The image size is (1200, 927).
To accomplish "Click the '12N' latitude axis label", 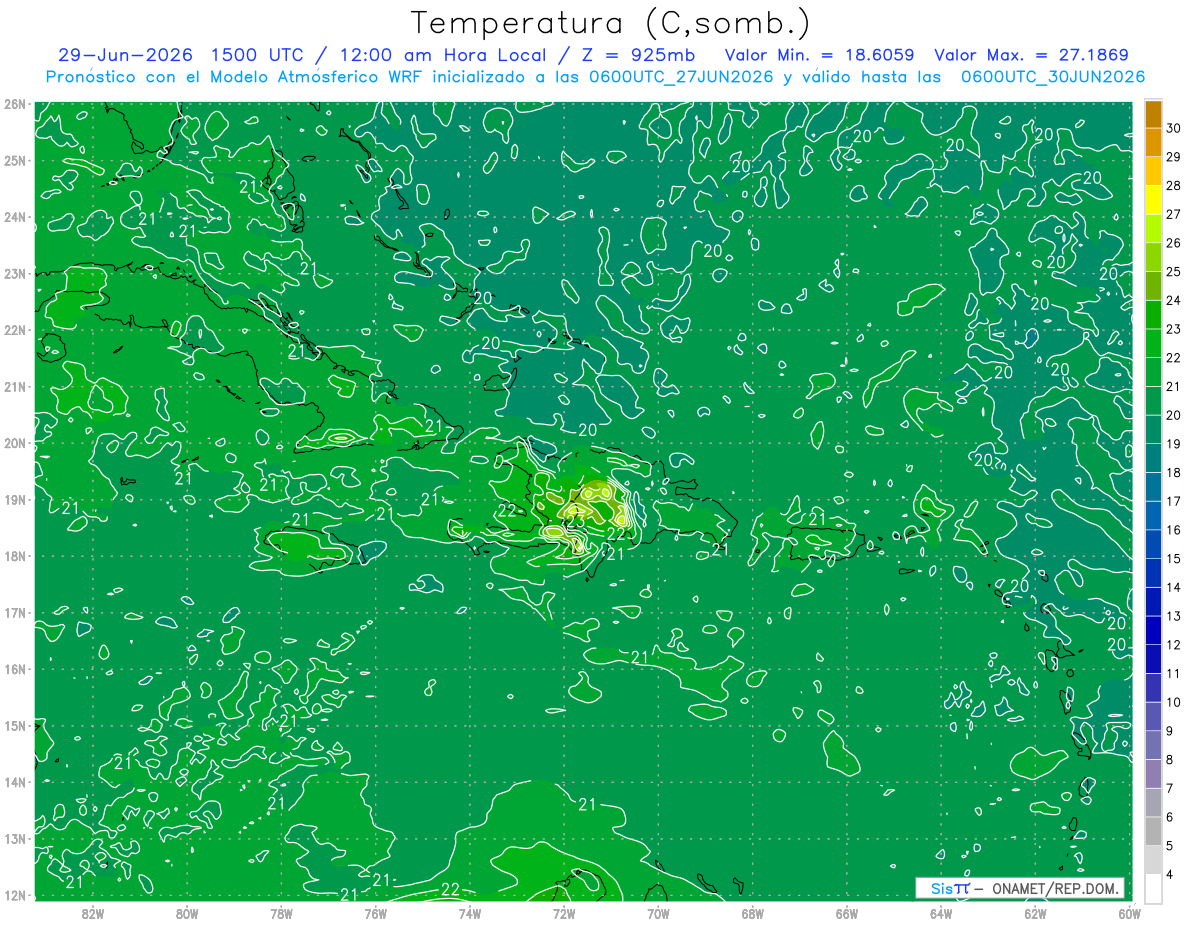I will (15, 895).
